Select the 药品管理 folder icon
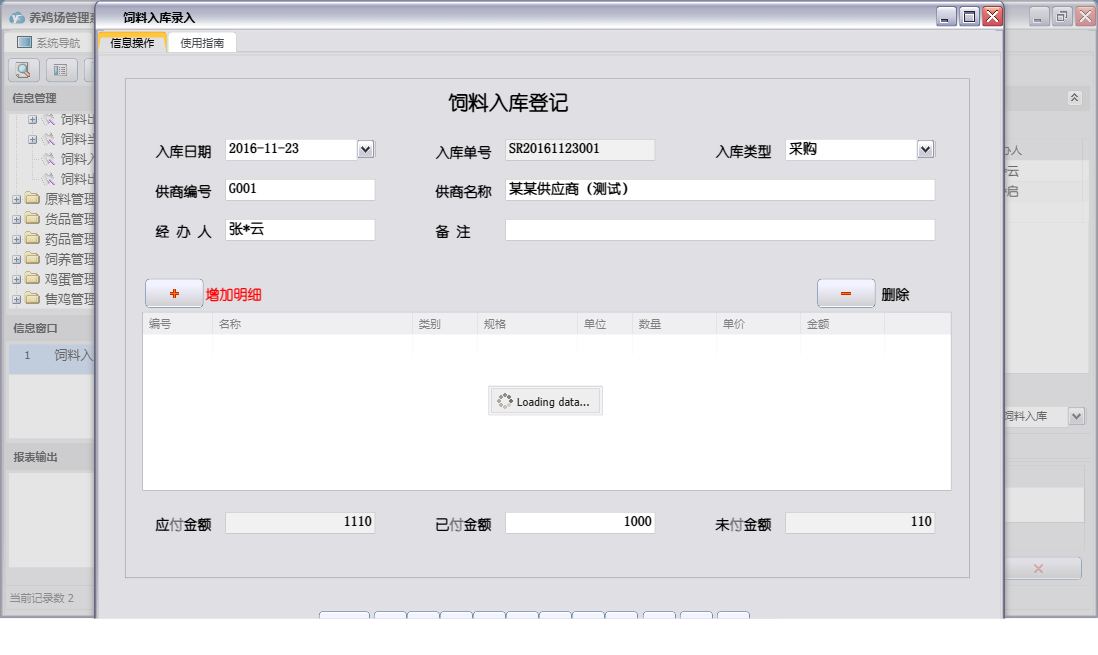 tap(33, 238)
